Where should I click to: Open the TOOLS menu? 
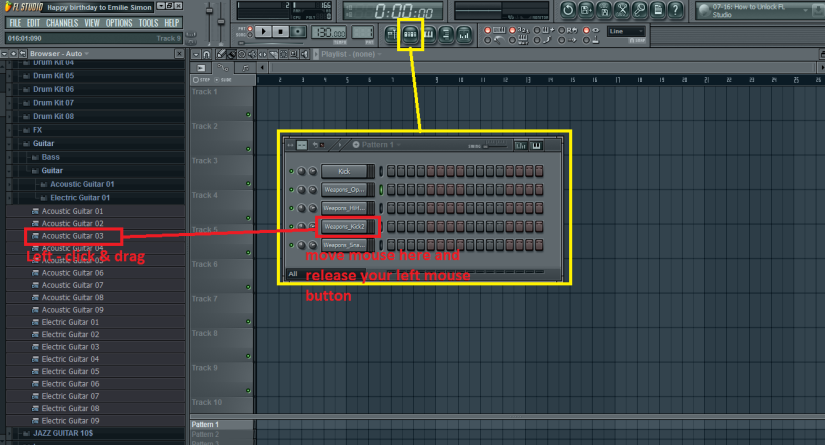click(x=148, y=23)
